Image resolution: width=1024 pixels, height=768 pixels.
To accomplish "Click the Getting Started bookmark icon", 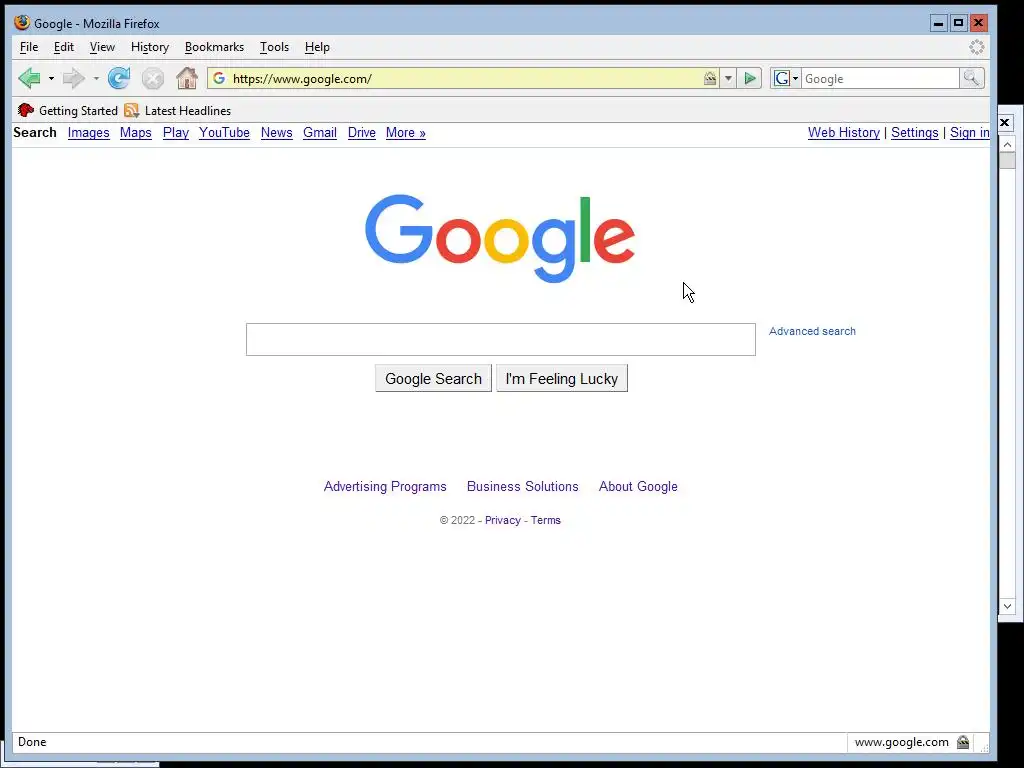I will (x=25, y=110).
